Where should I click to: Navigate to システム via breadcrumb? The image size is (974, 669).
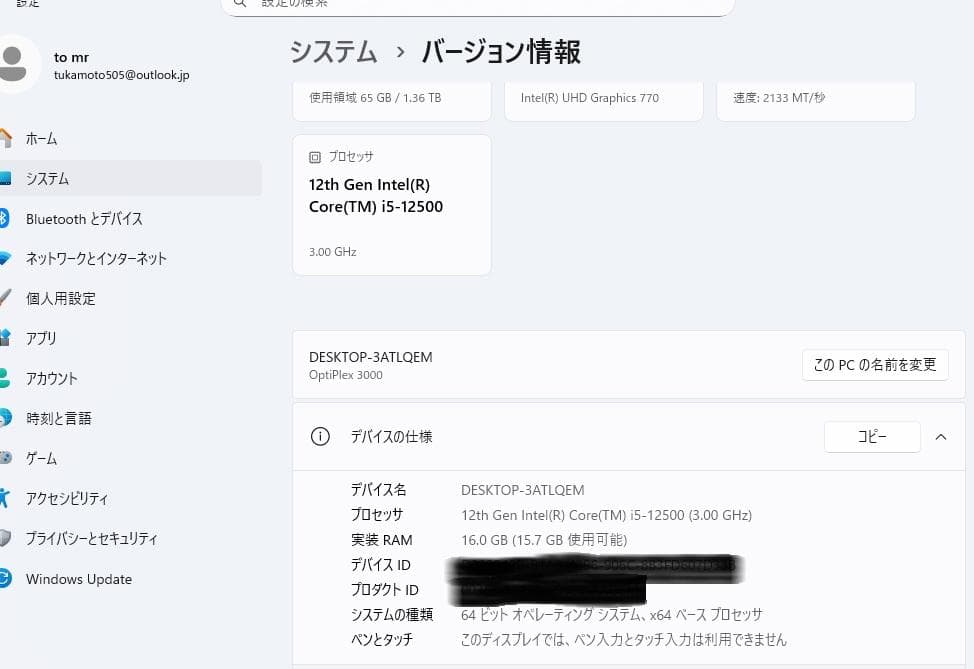[333, 51]
